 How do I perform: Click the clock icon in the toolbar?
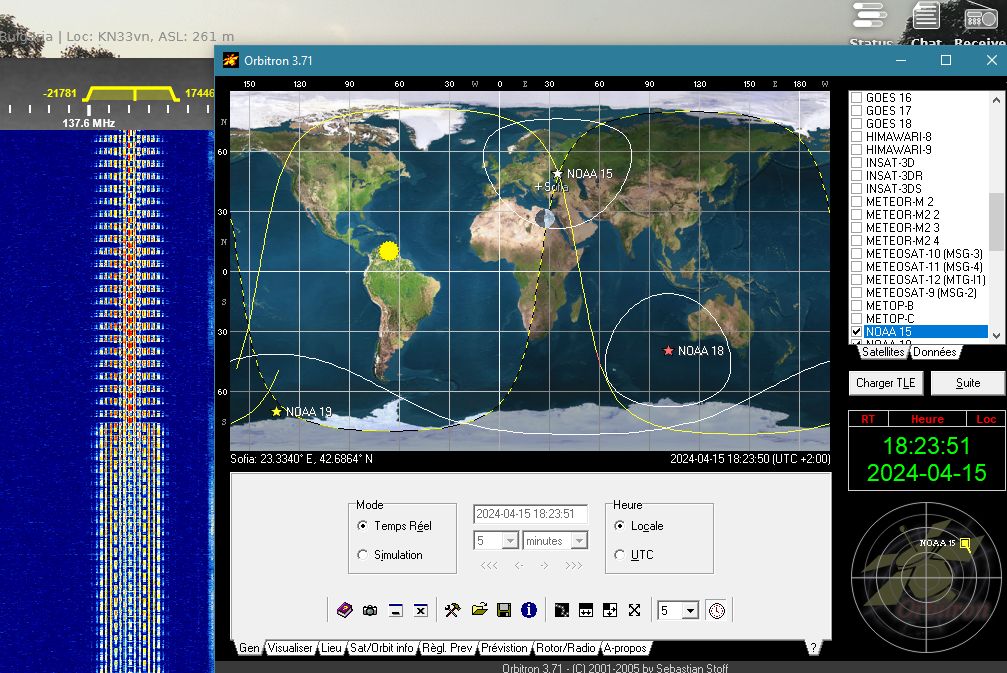[x=716, y=610]
